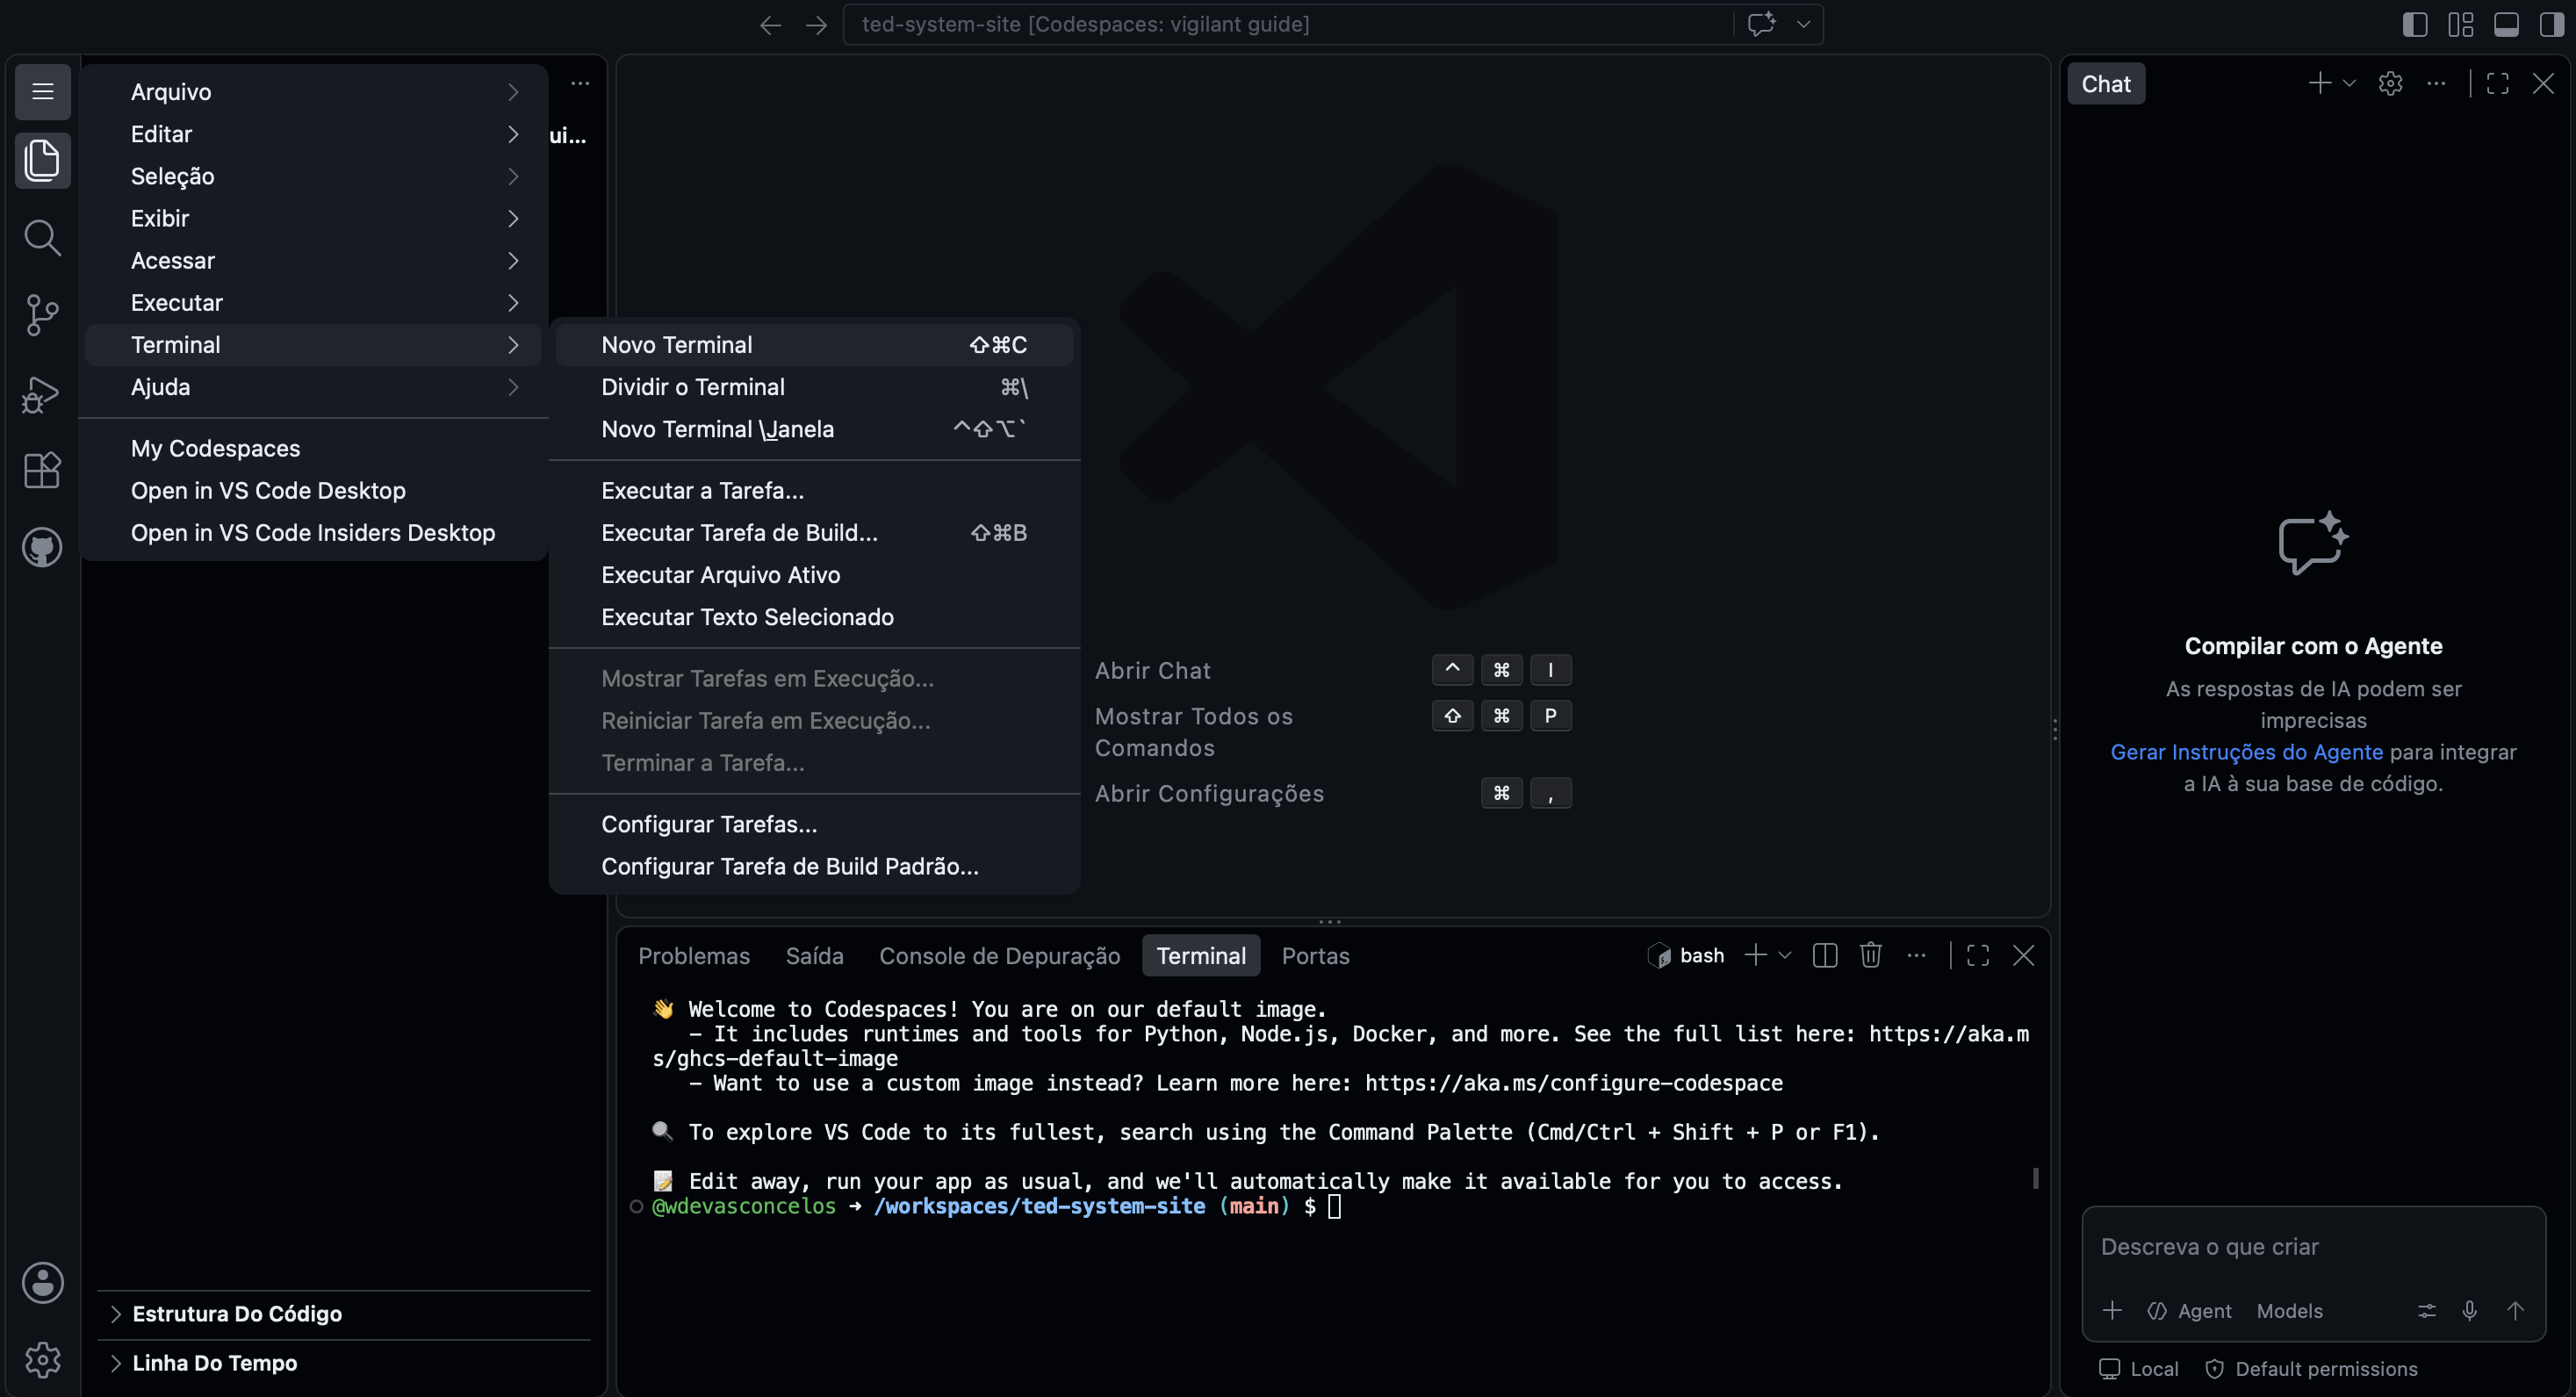This screenshot has width=2576, height=1397.
Task: Switch to the Portas panel tab
Action: (1316, 956)
